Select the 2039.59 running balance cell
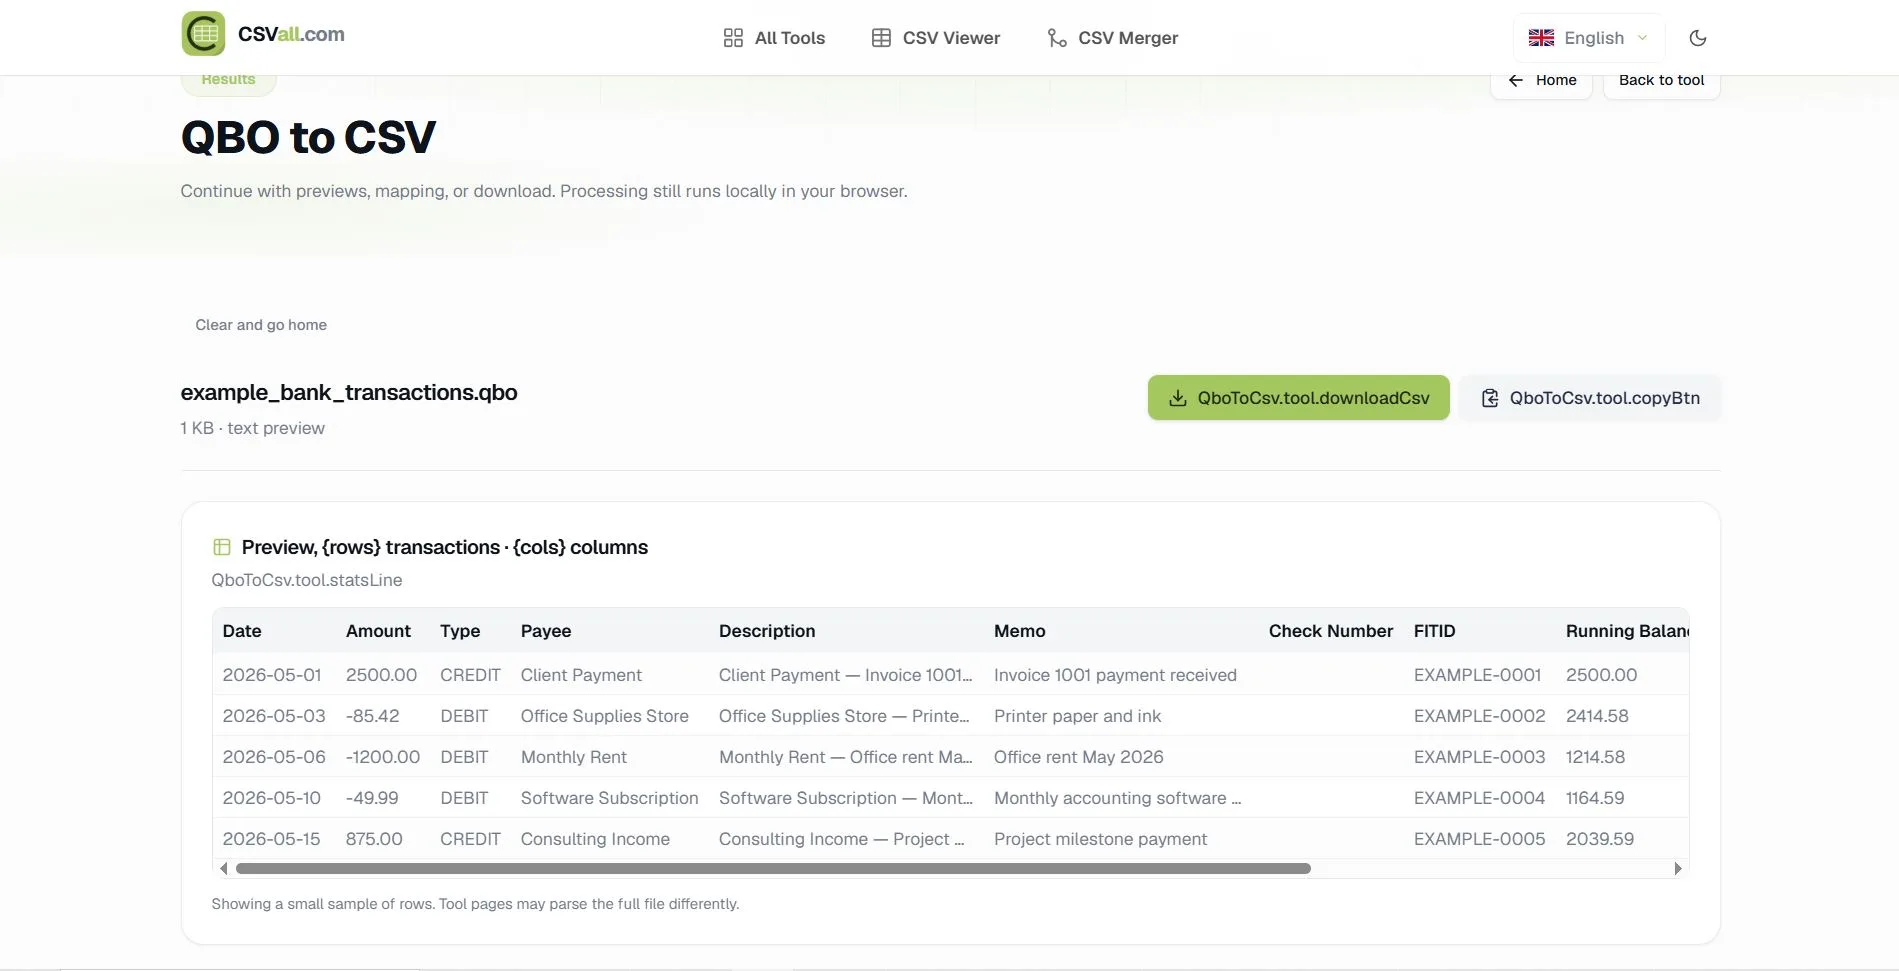 click(1600, 839)
